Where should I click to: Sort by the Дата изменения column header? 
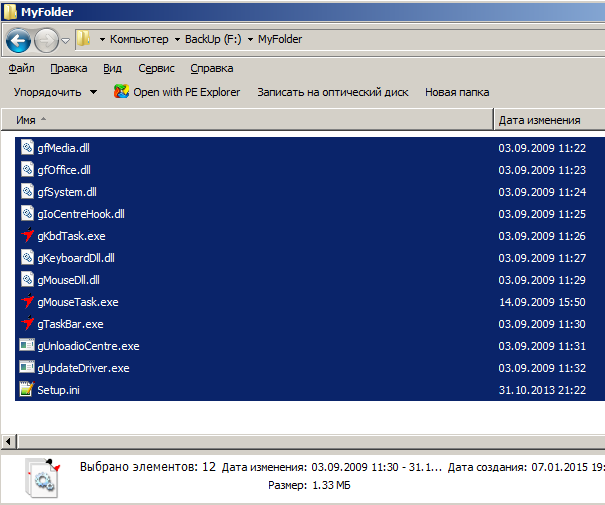(x=540, y=120)
